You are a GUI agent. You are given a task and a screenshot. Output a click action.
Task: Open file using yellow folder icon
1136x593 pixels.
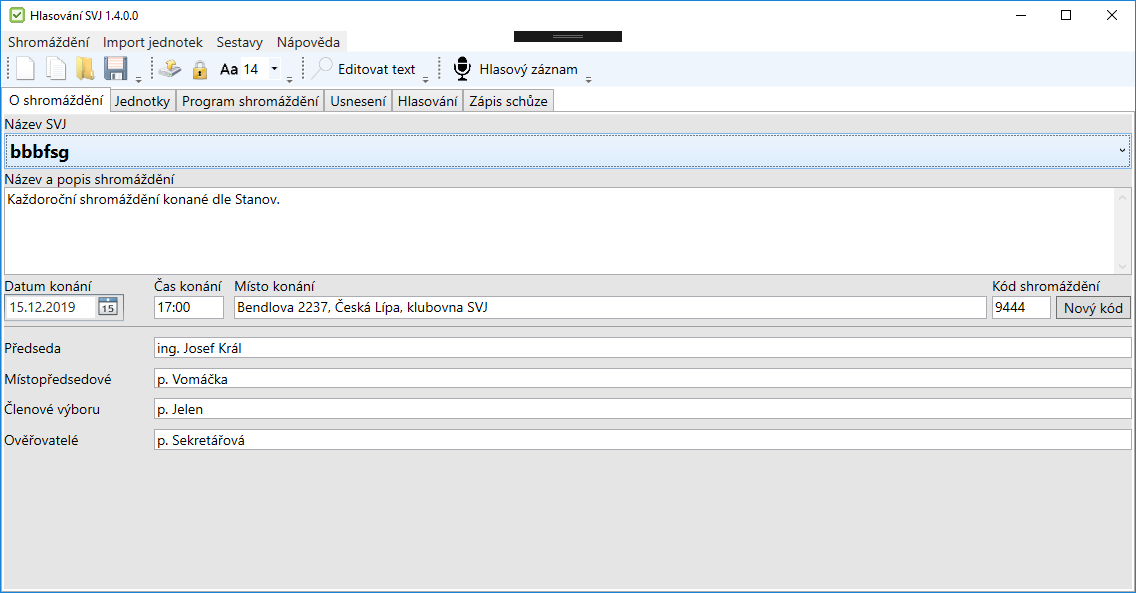(x=85, y=69)
